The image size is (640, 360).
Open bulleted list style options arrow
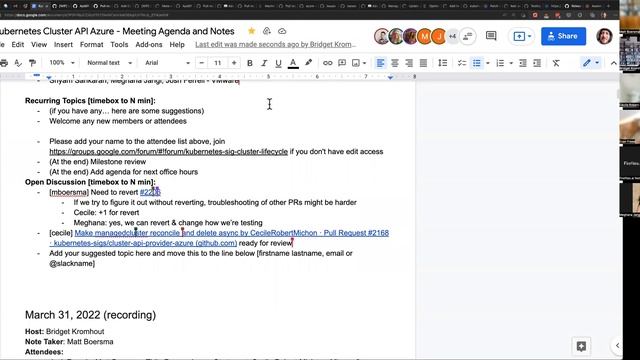pos(487,63)
